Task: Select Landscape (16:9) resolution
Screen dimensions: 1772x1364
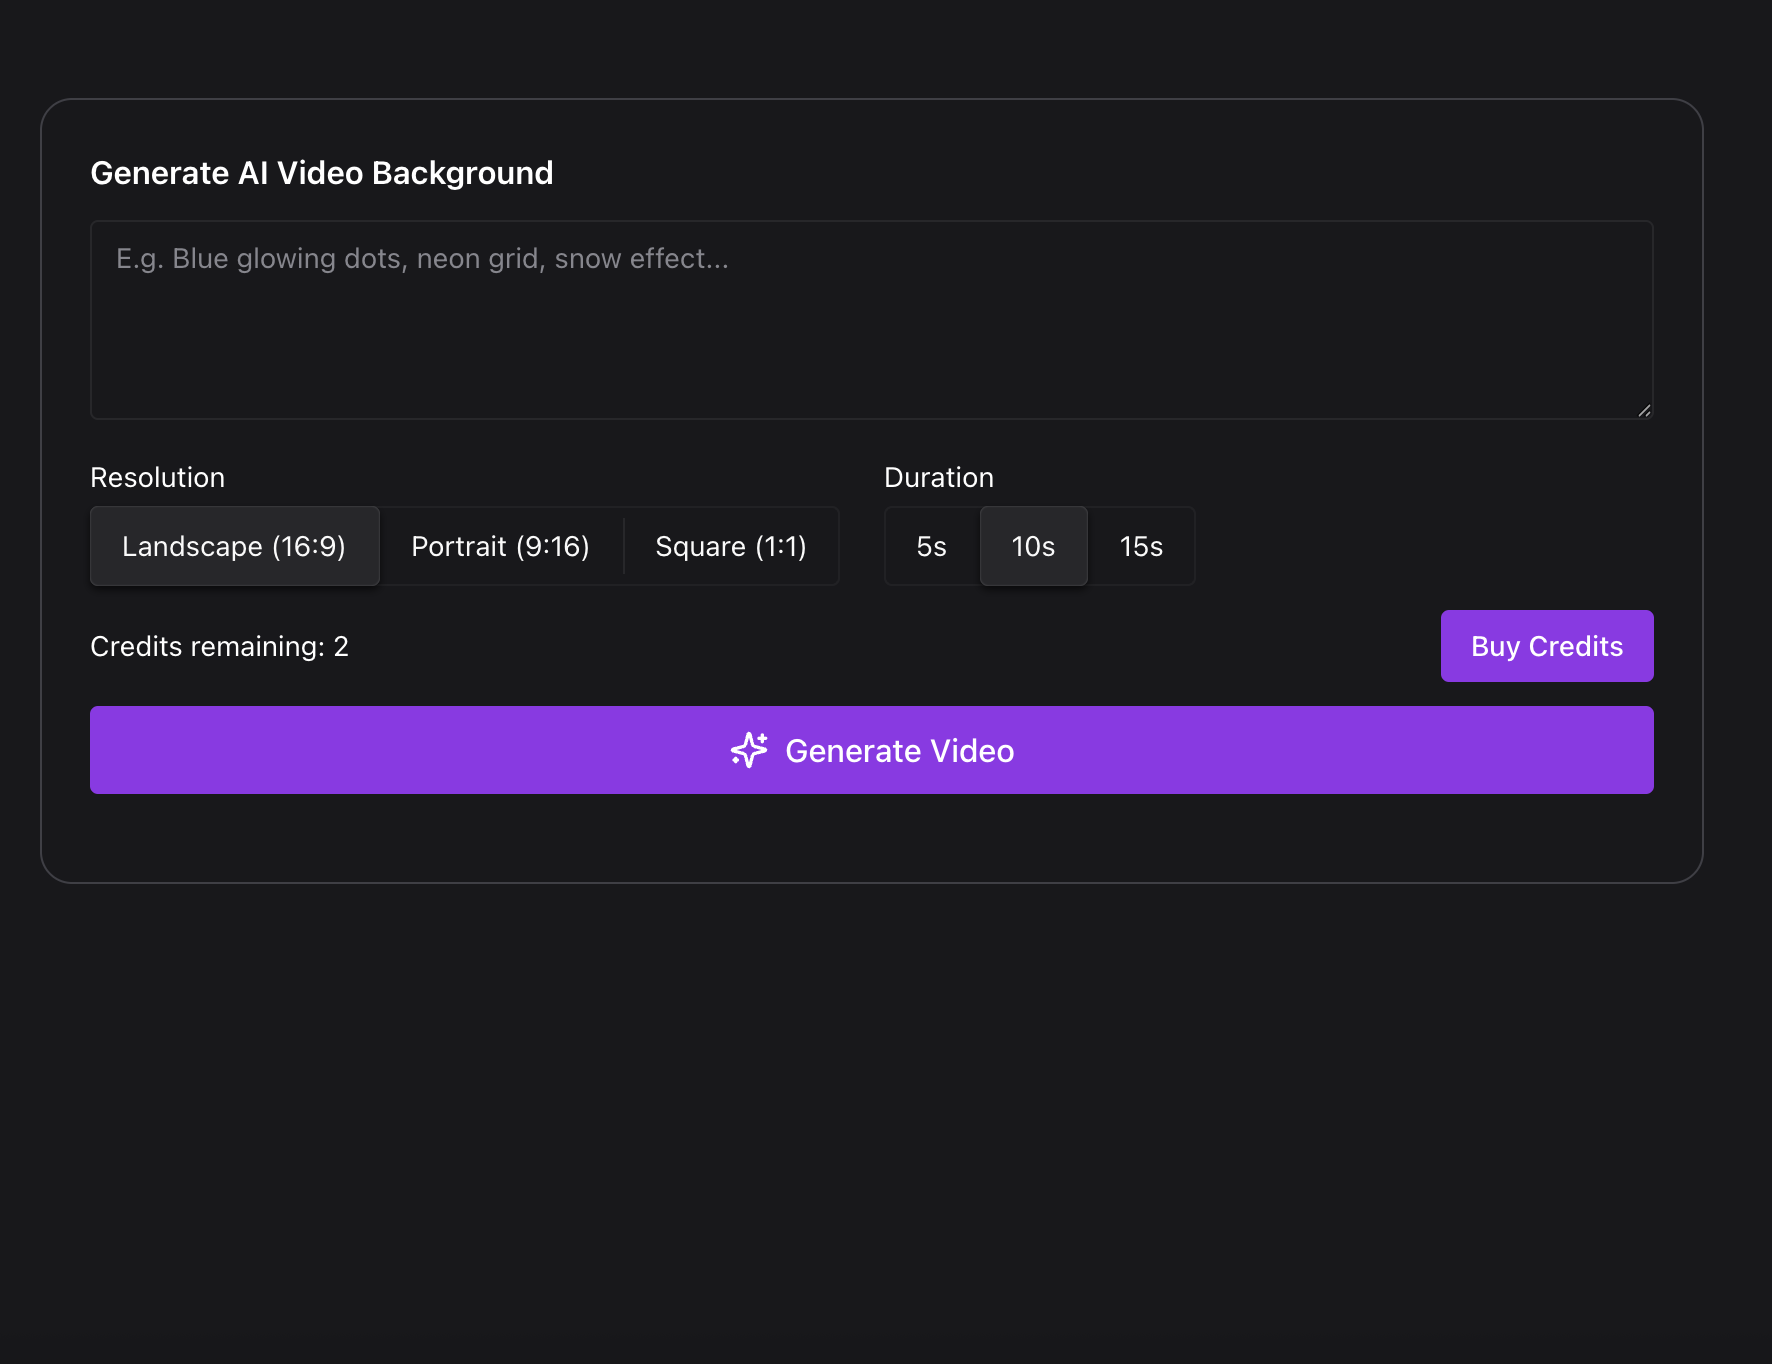Action: (x=234, y=546)
